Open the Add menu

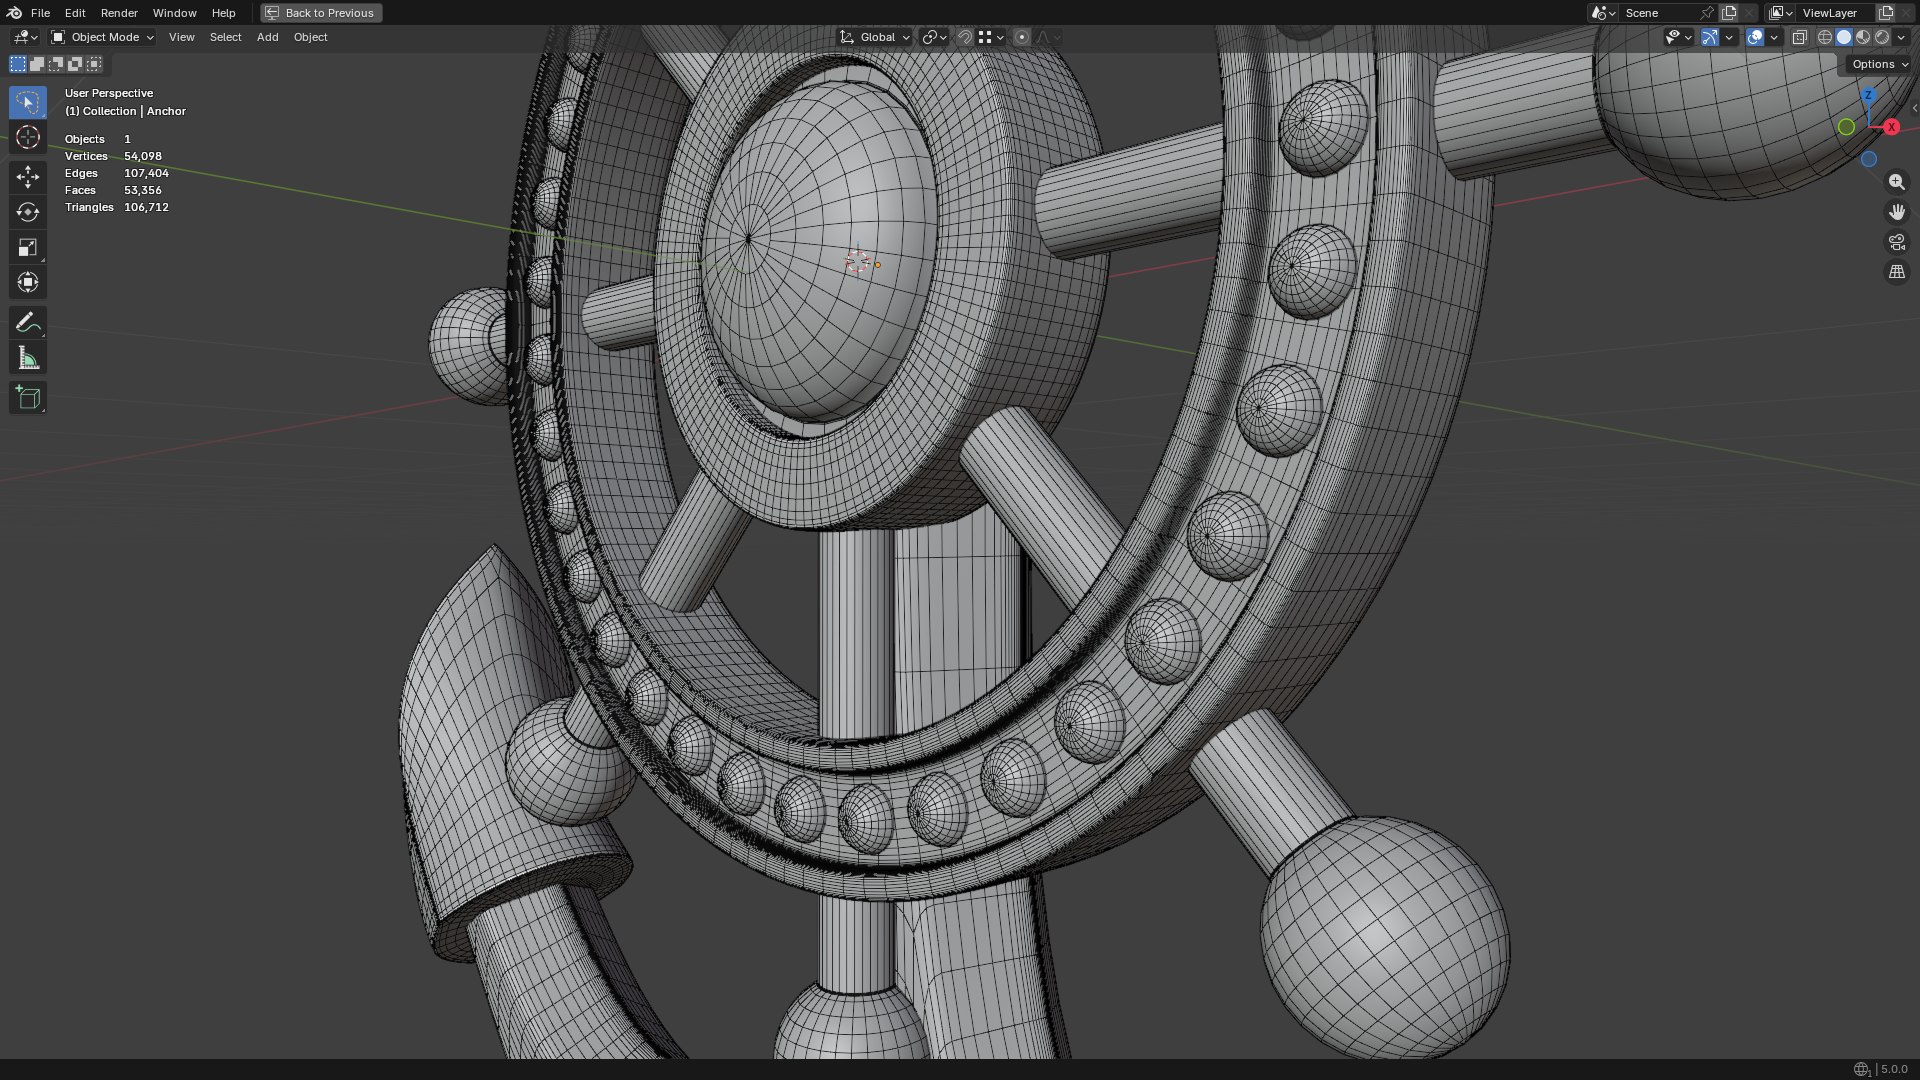click(x=267, y=37)
